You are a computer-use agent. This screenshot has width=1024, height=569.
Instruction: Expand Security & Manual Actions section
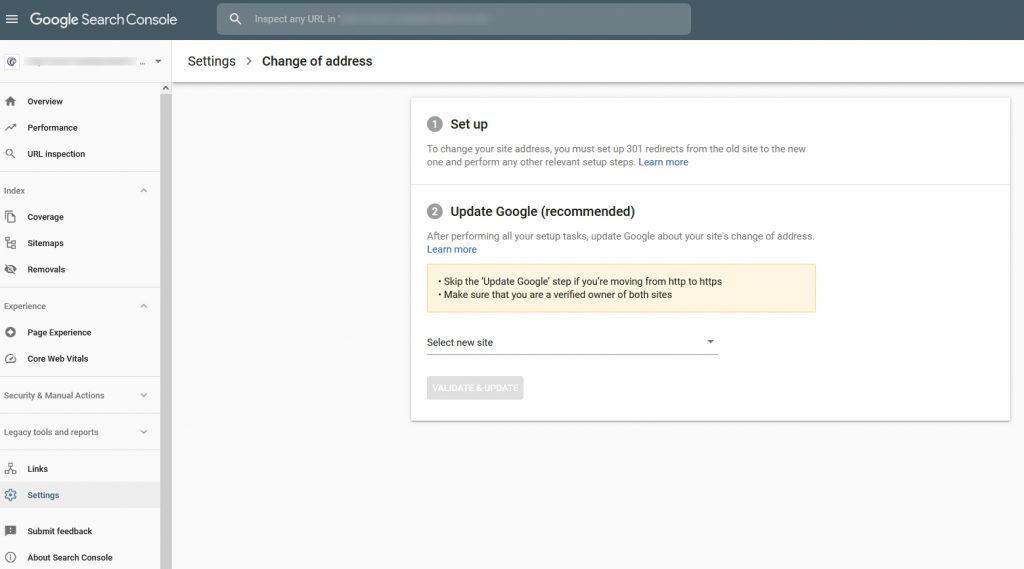tap(143, 395)
